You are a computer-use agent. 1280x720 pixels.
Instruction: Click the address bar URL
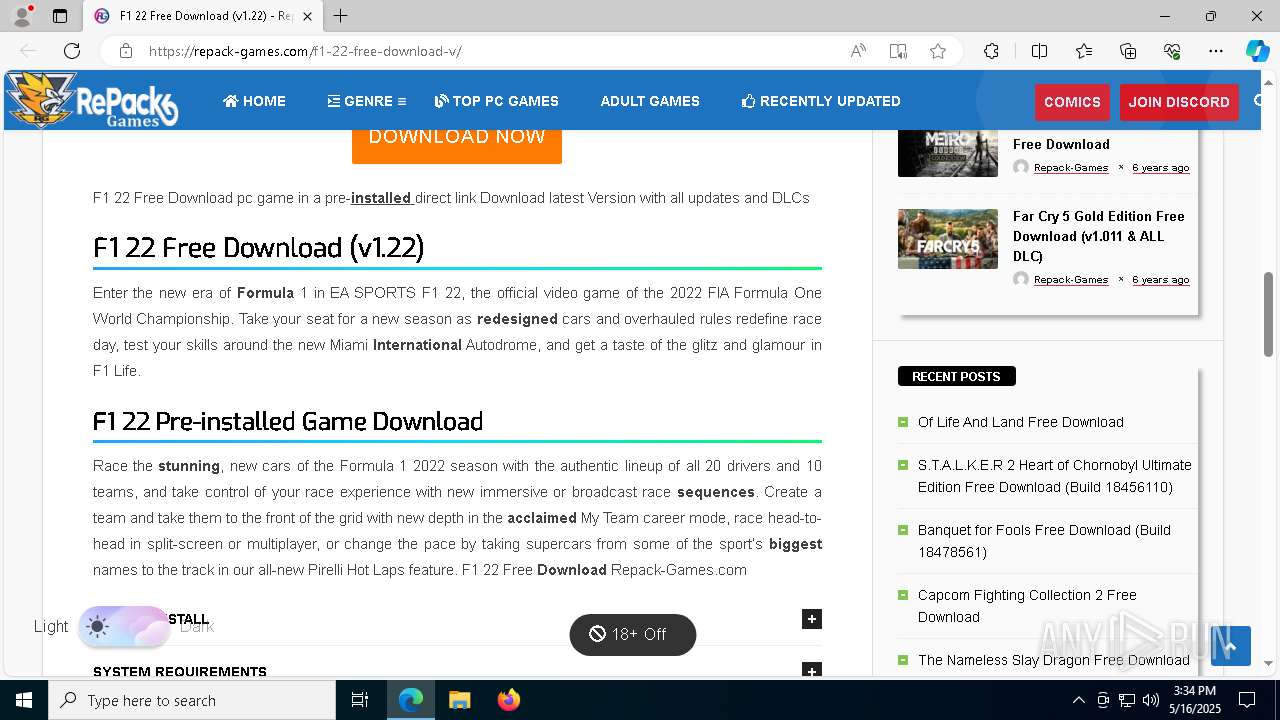tap(305, 51)
